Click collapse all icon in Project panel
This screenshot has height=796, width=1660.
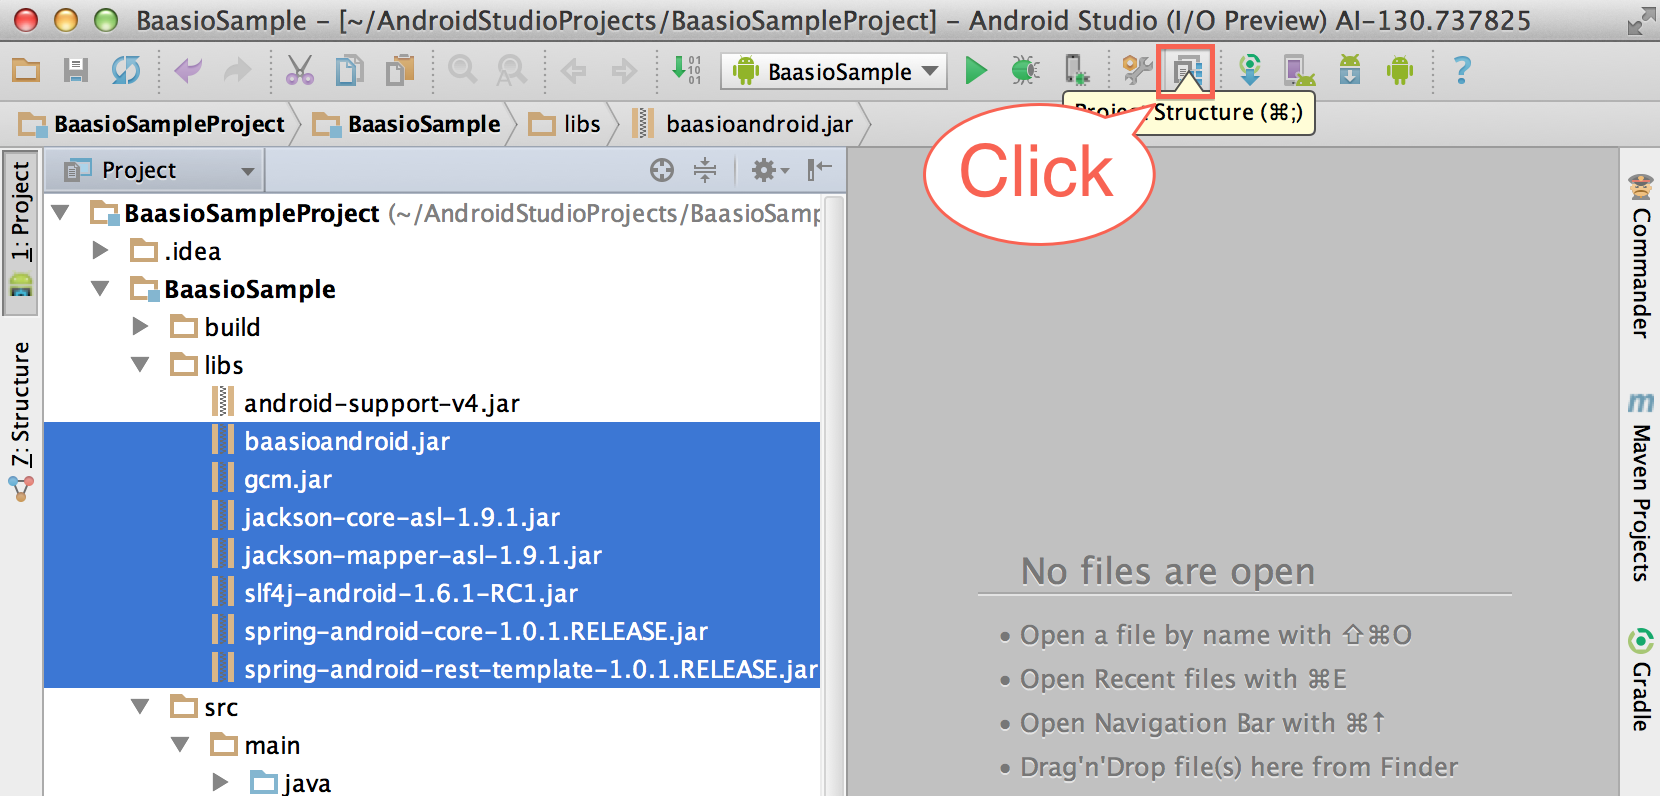click(705, 170)
